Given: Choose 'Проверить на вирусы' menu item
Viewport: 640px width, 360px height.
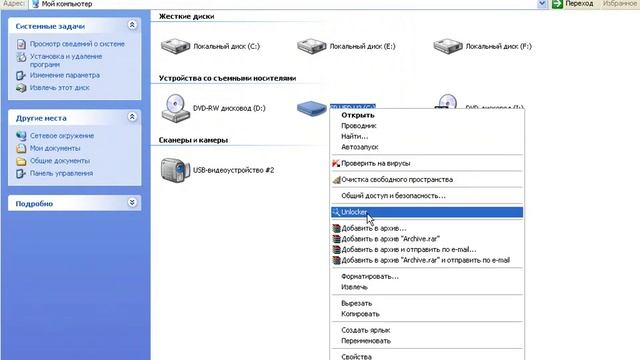Looking at the screenshot, I should pyautogui.click(x=427, y=163).
